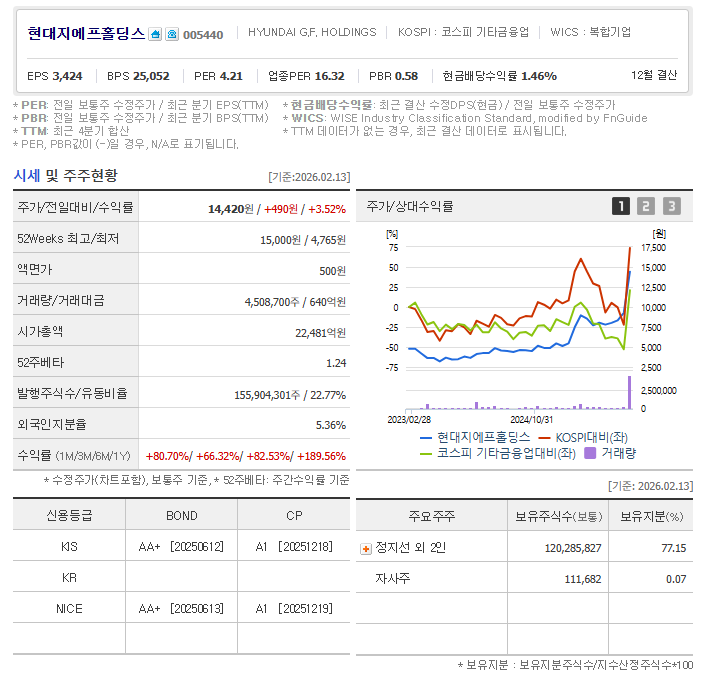Image resolution: width=701 pixels, height=685 pixels.
Task: Click the BOND column header
Action: (182, 516)
